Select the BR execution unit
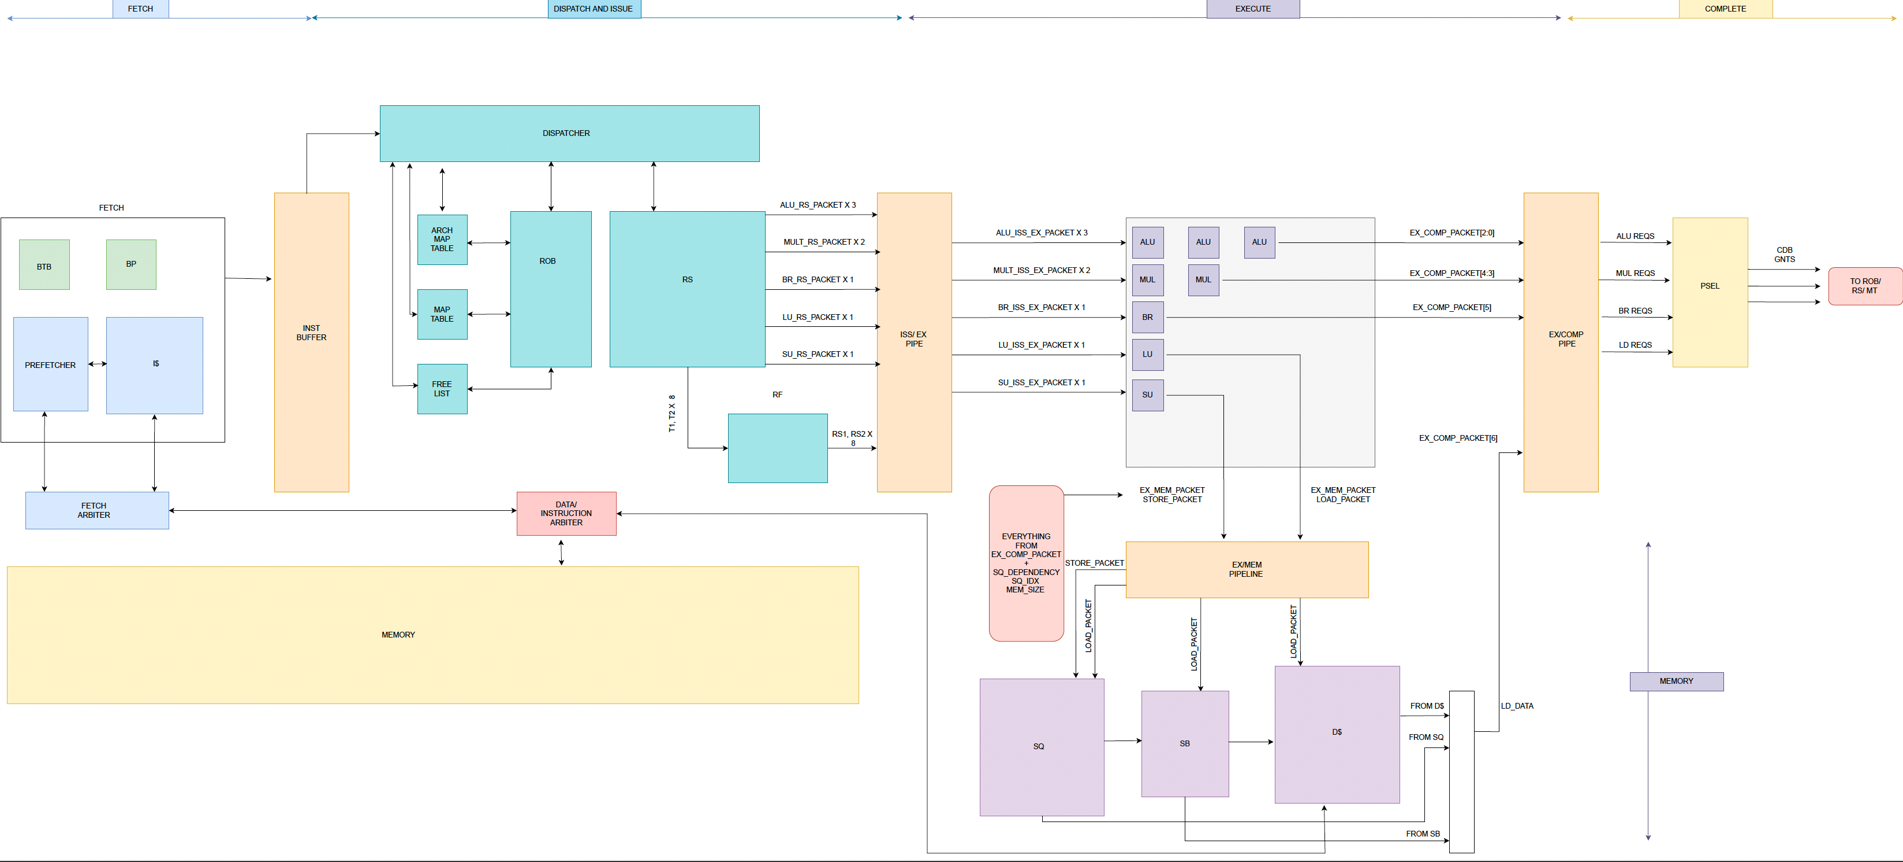The image size is (1903, 862). pyautogui.click(x=1147, y=317)
